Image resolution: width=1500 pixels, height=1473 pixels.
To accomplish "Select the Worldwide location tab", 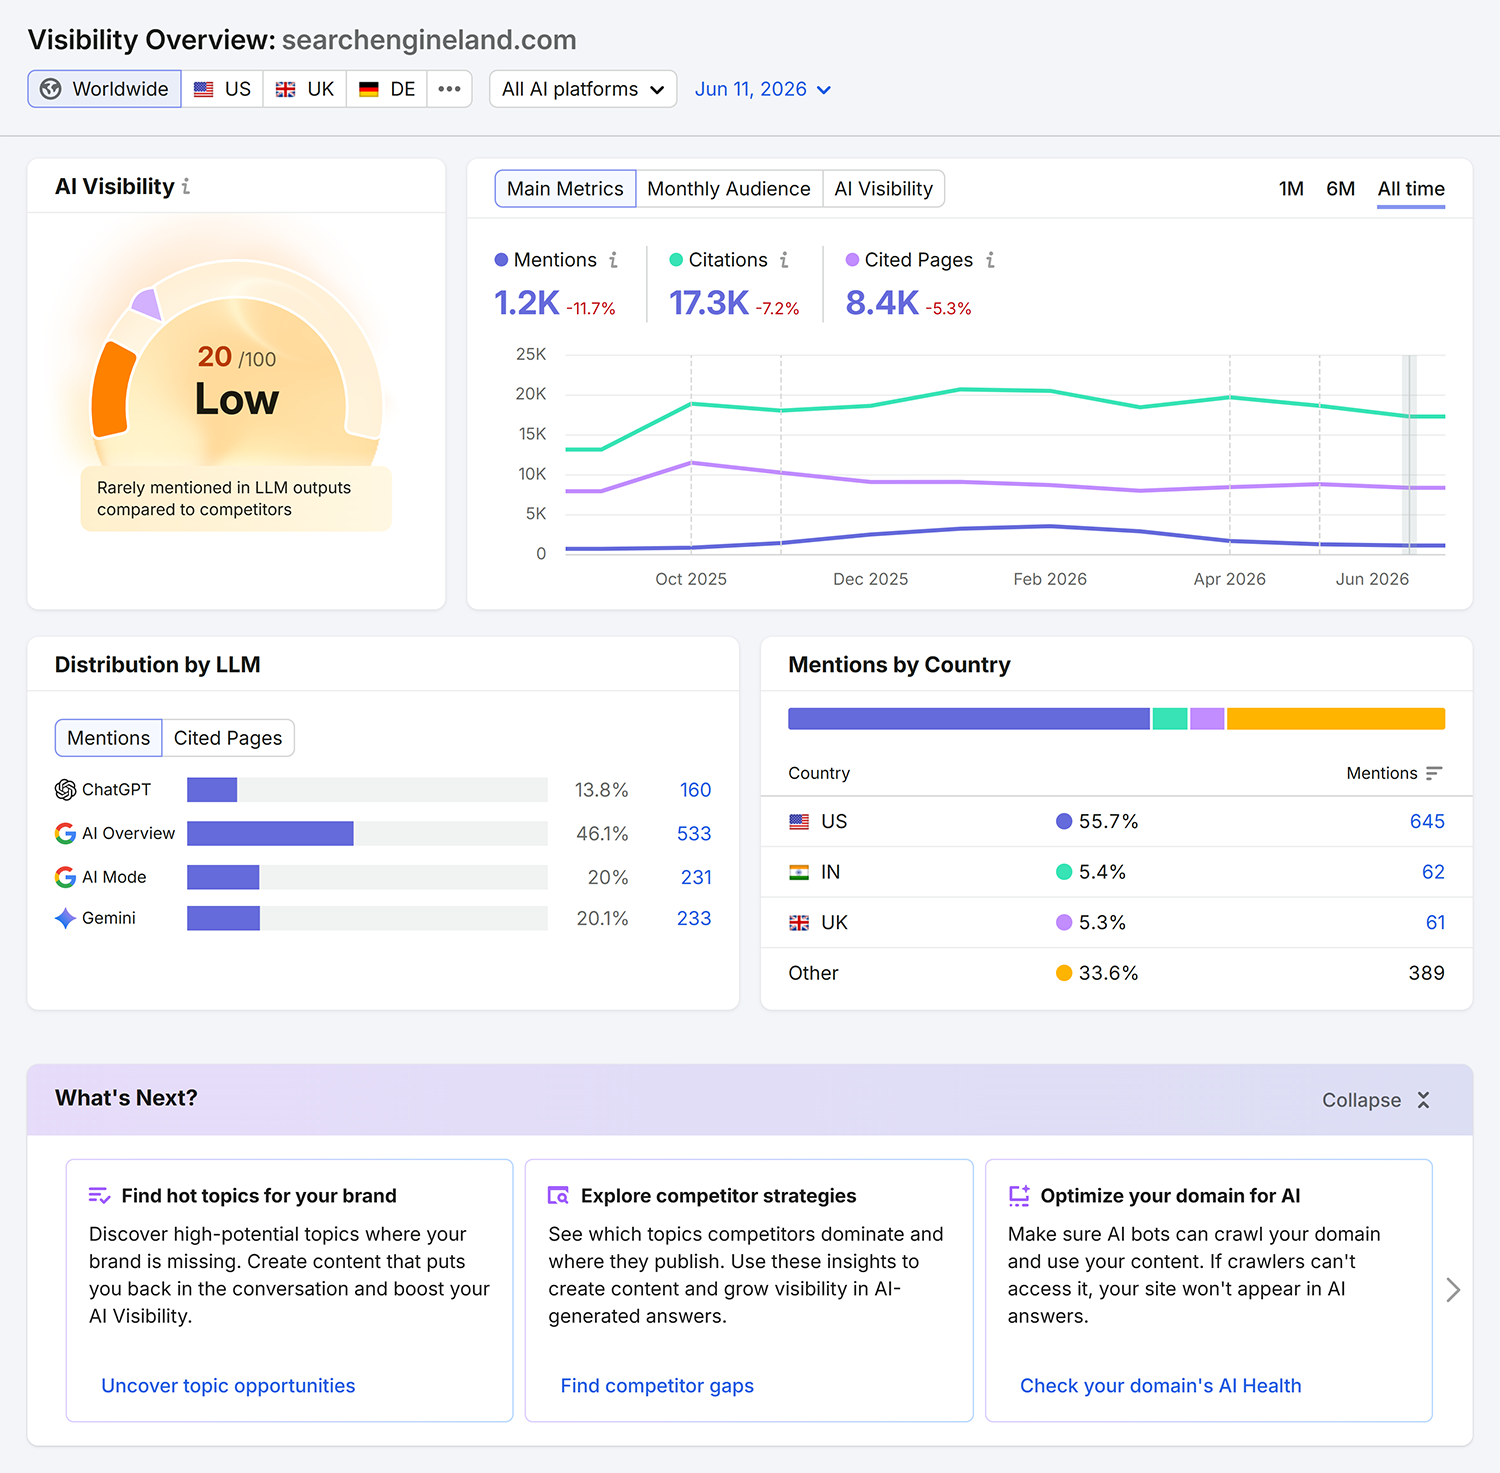I will (104, 89).
